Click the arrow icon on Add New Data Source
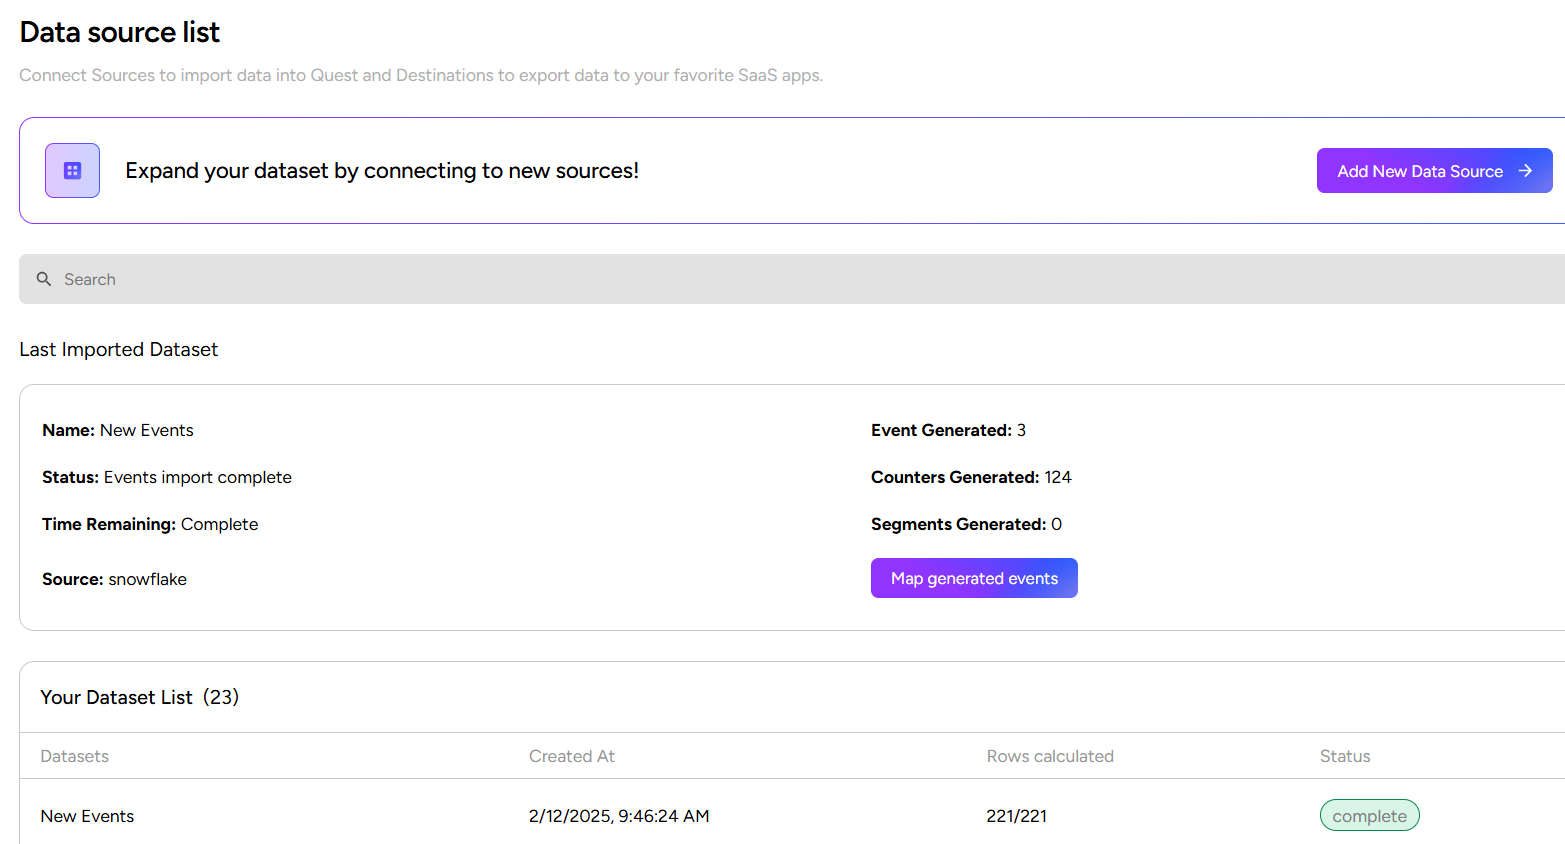The height and width of the screenshot is (844, 1565). 1525,171
